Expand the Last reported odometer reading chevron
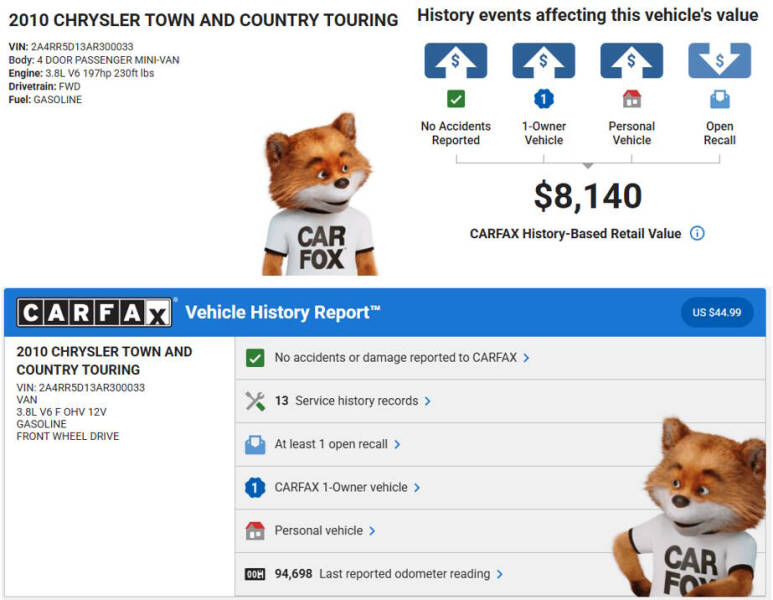The height and width of the screenshot is (600, 773). [x=500, y=574]
